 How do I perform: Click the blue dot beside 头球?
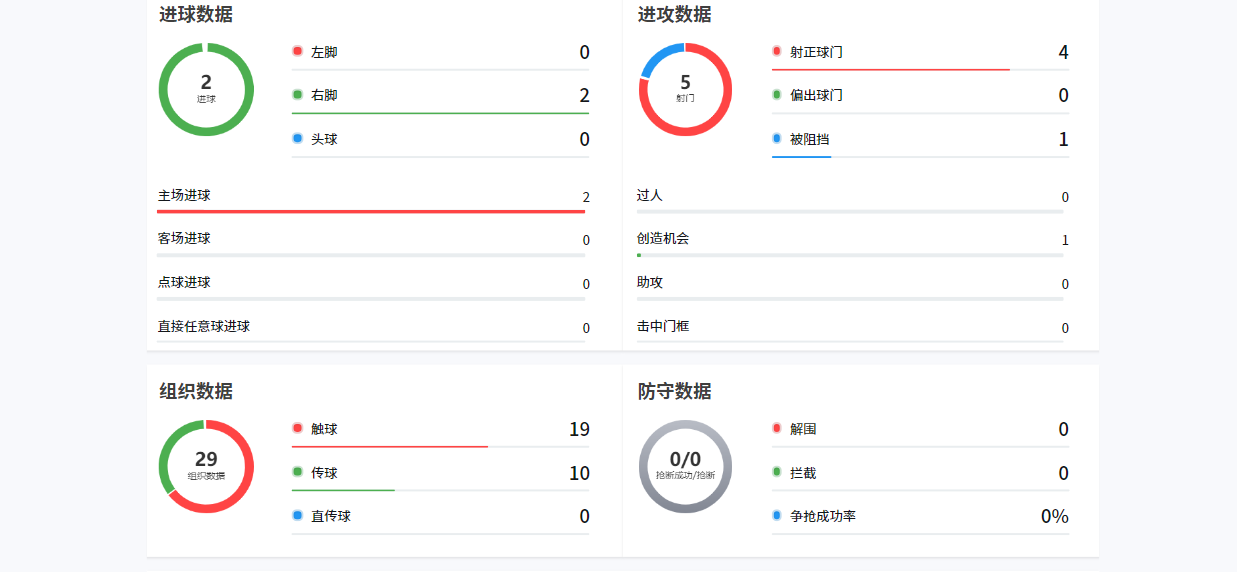point(297,139)
